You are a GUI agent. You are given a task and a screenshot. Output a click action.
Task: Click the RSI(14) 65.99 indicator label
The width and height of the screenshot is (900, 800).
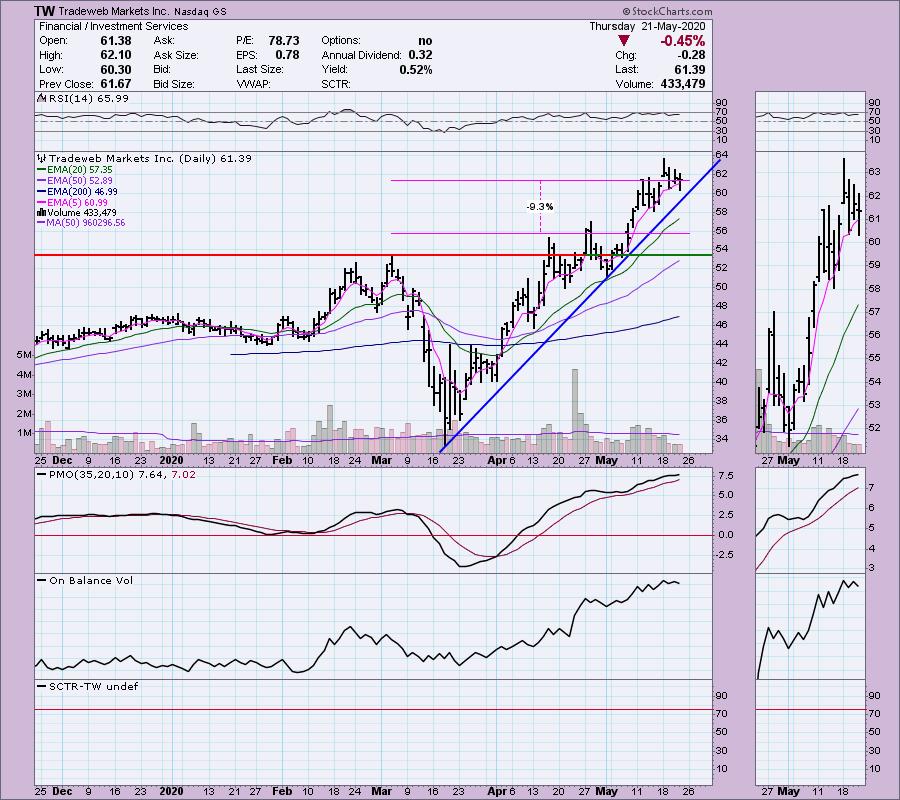click(84, 99)
